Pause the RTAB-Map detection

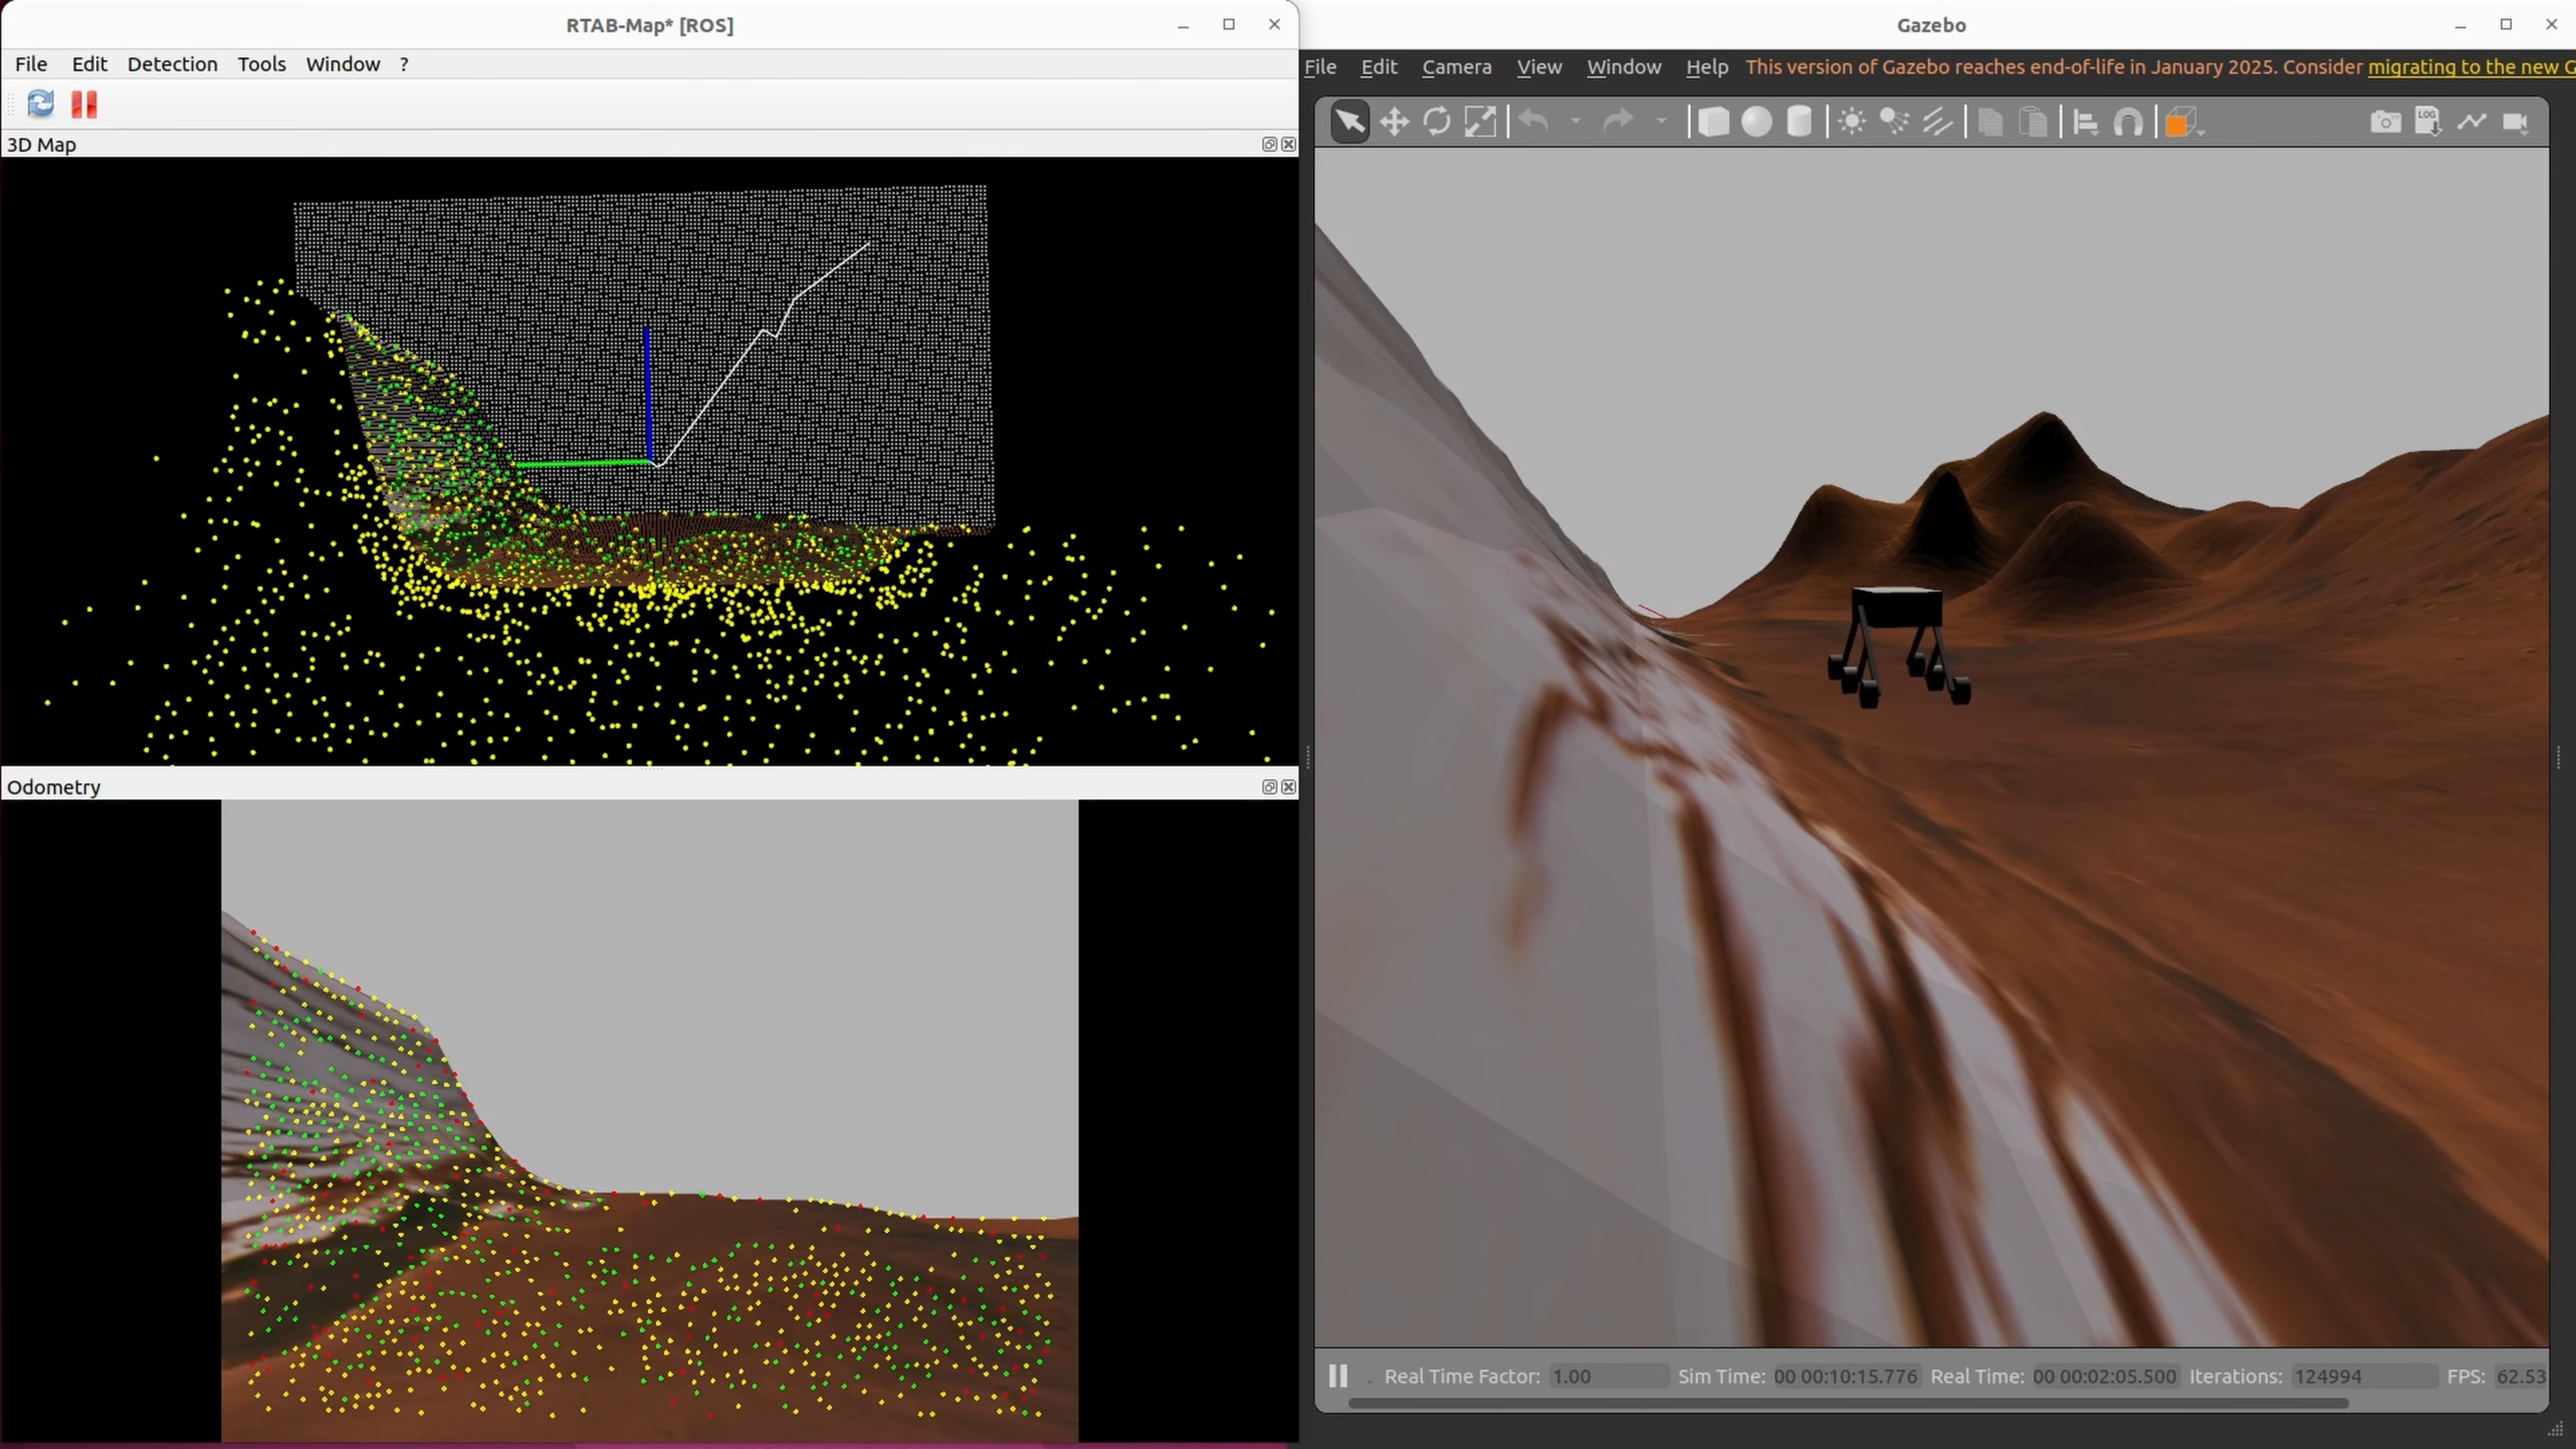[84, 104]
